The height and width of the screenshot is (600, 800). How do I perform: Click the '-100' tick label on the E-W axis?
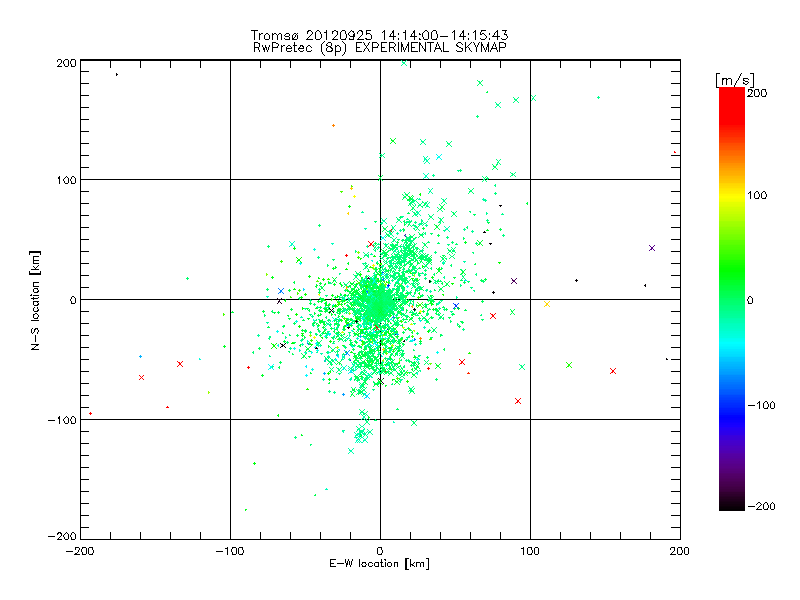click(230, 551)
